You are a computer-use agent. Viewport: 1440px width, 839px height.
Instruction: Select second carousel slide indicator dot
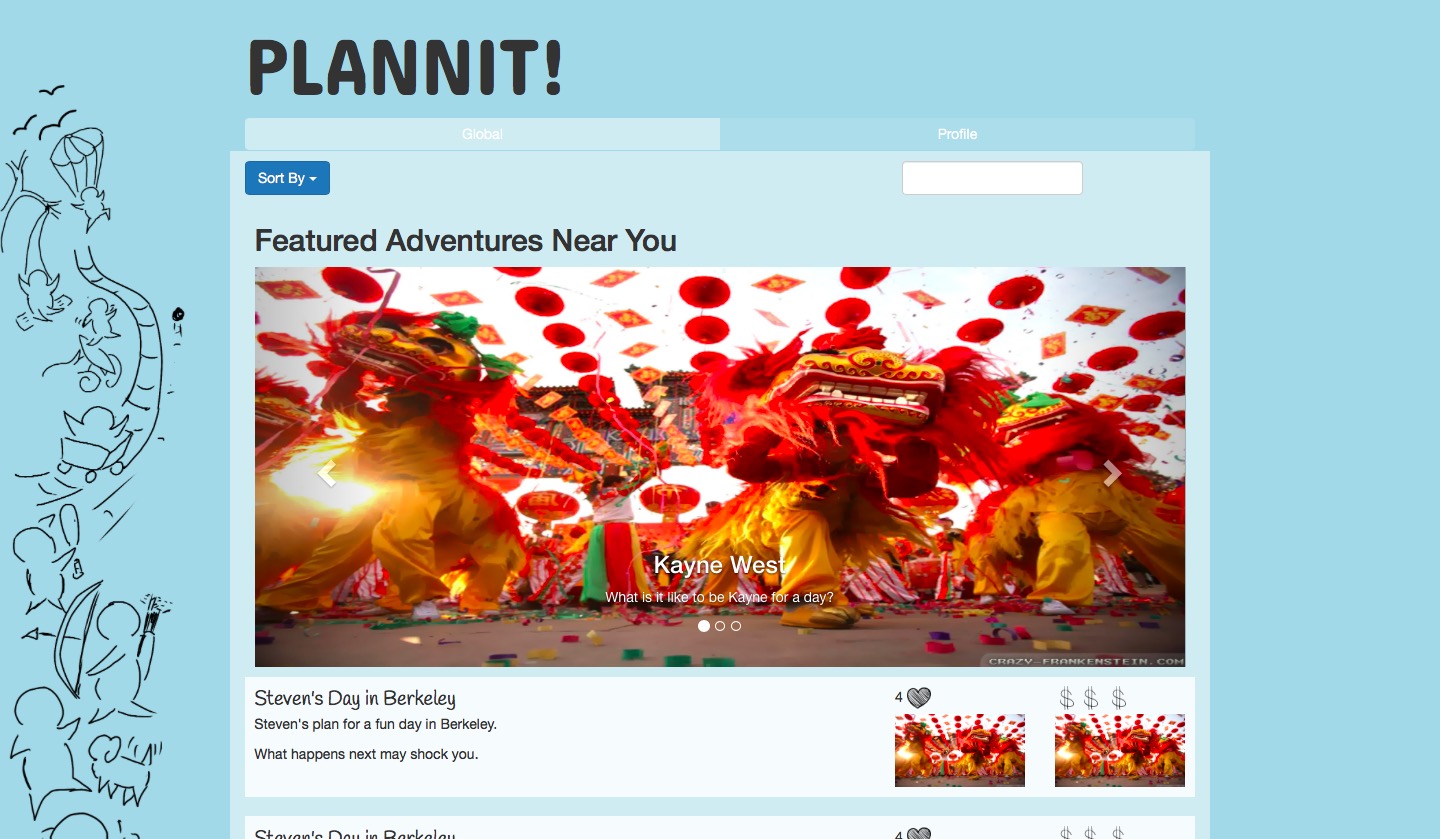[720, 626]
